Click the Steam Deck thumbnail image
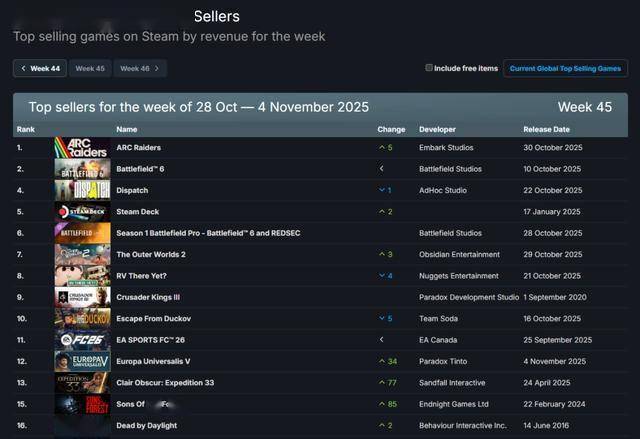 82,212
